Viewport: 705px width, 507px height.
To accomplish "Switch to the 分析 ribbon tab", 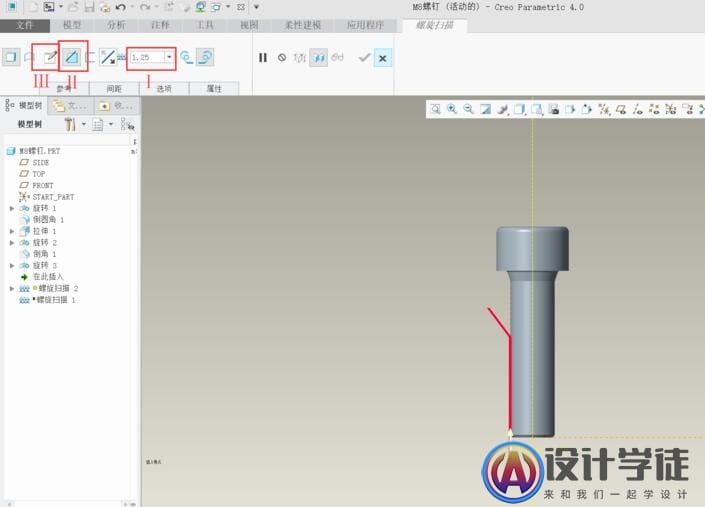I will tap(116, 24).
